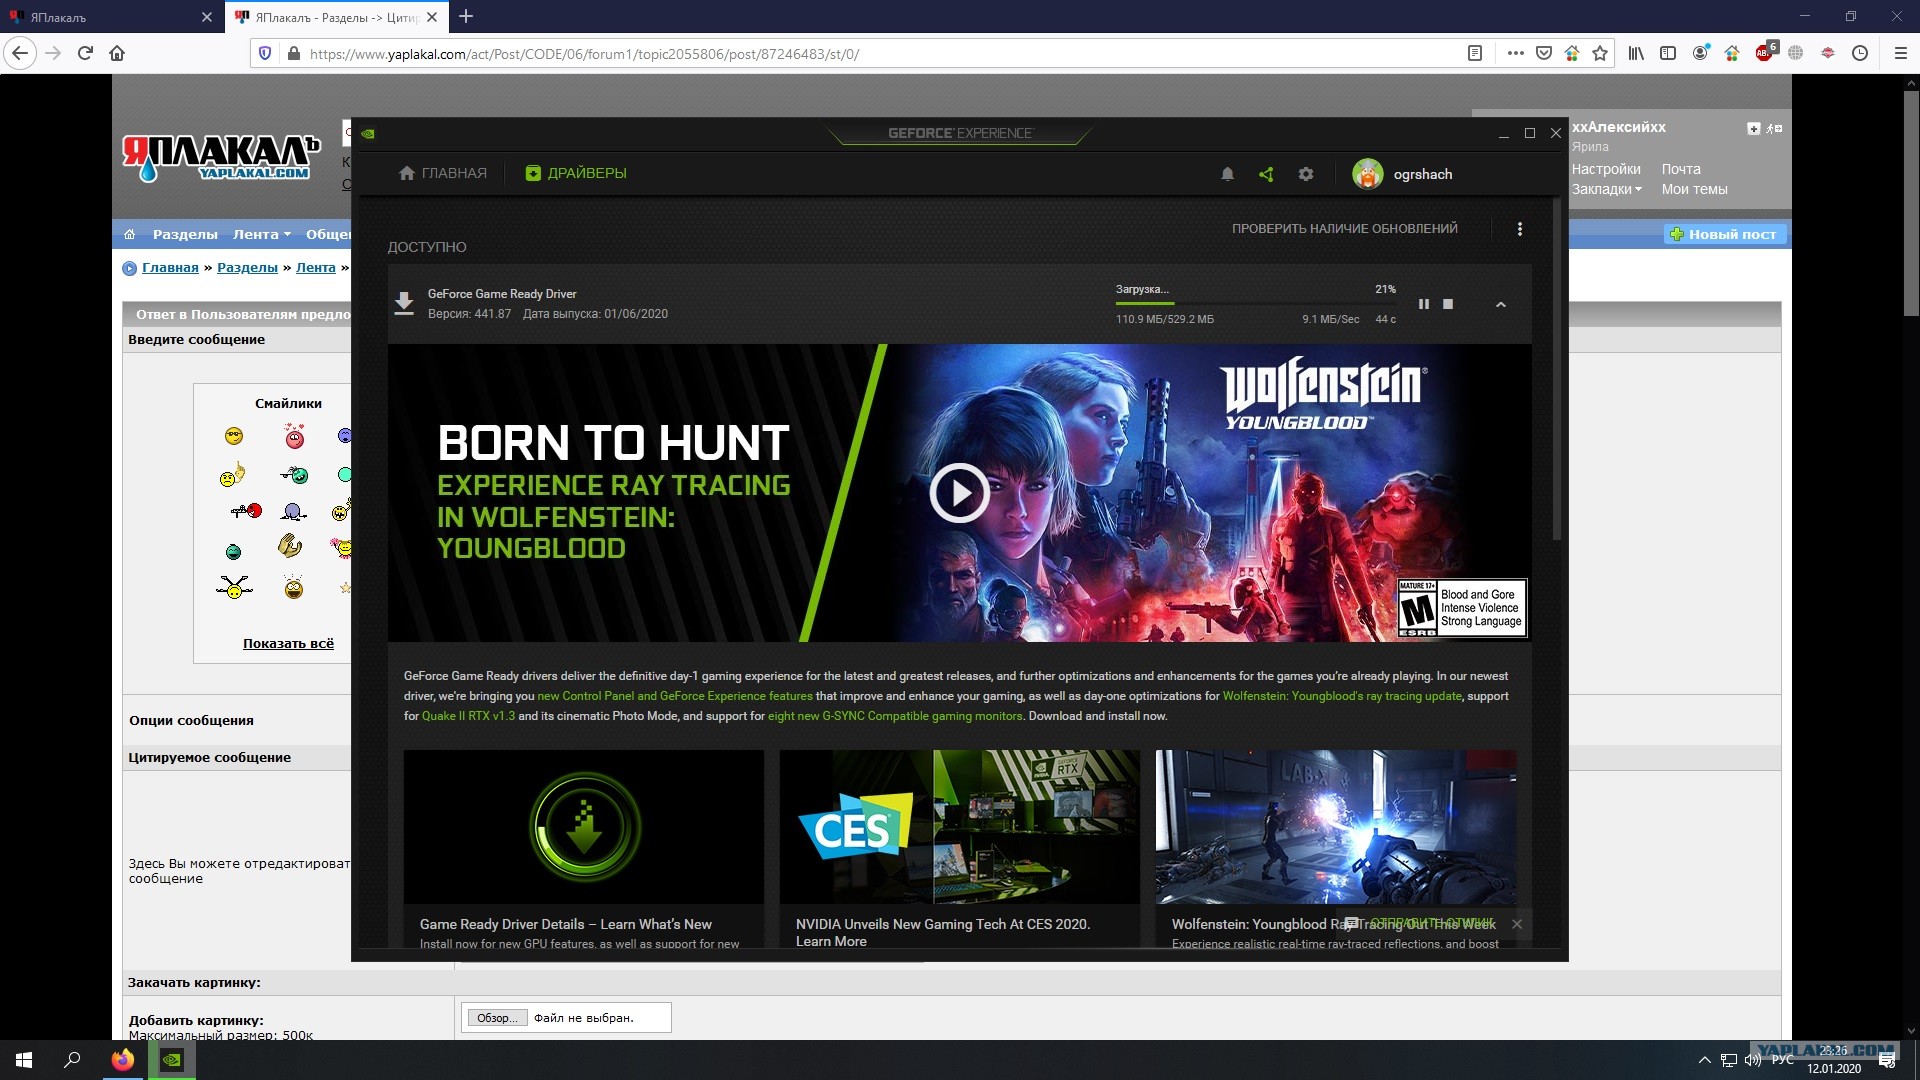Screen dimensions: 1920x1080
Task: Follow the Quake II RTX v1.3 link
Action: tap(468, 716)
